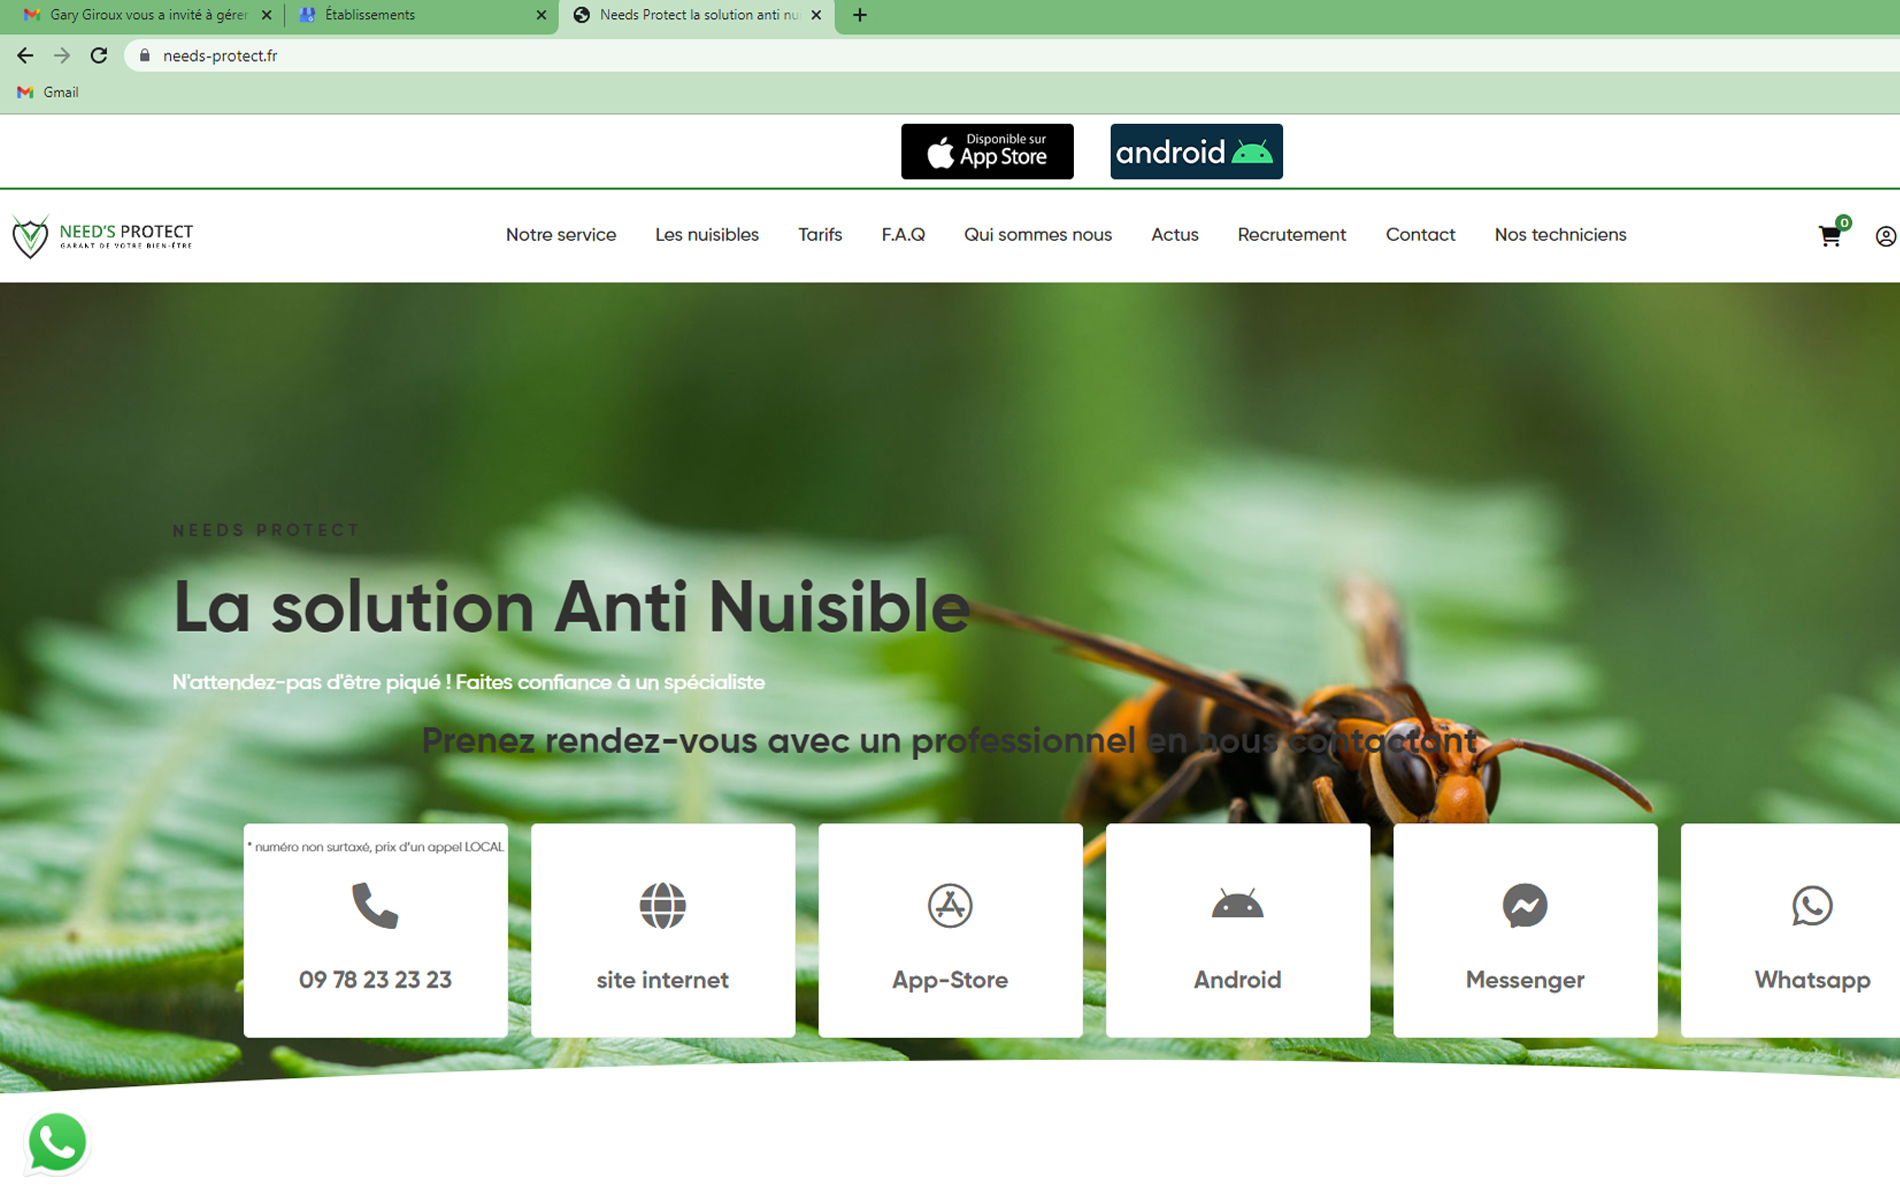The image size is (1900, 1200).
Task: Go back using browser back arrow
Action: point(25,56)
